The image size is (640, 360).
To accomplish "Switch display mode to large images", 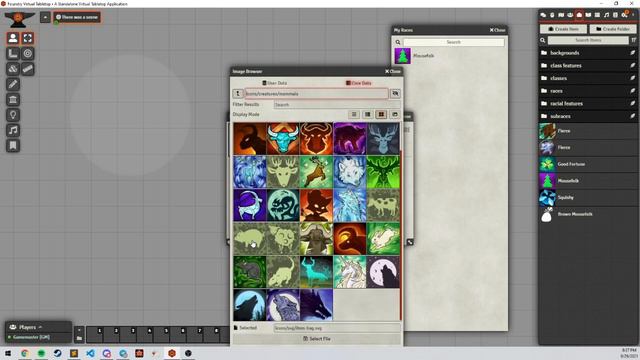I will tap(395, 115).
